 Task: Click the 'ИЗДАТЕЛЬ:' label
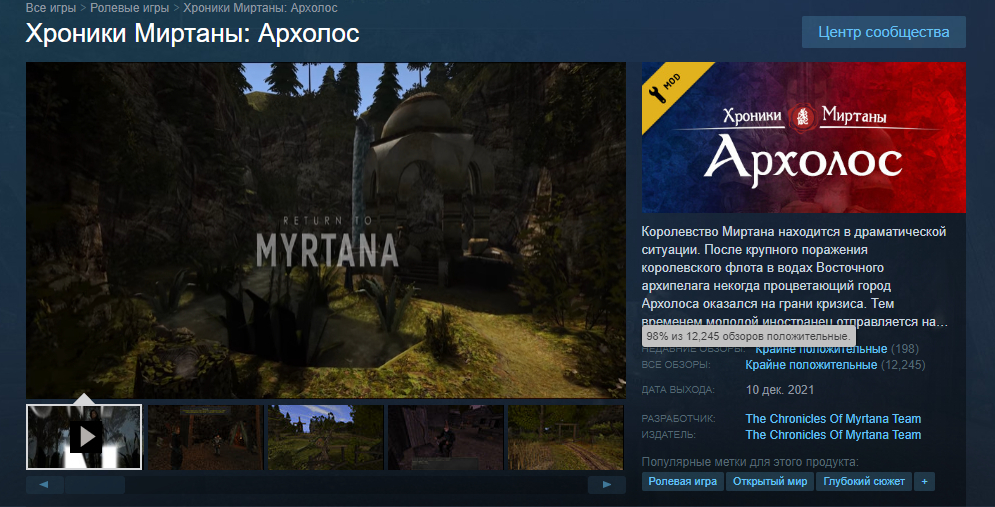[x=669, y=435]
